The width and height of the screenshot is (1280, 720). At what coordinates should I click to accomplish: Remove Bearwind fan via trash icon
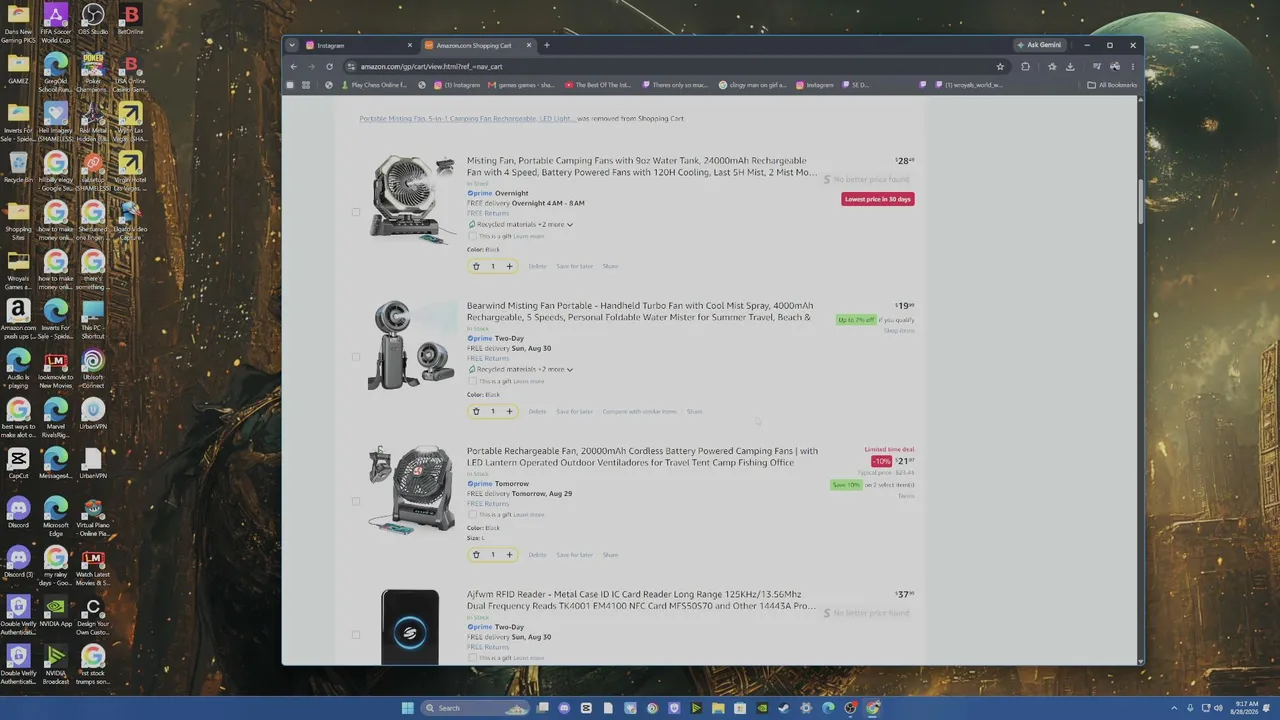coord(476,411)
